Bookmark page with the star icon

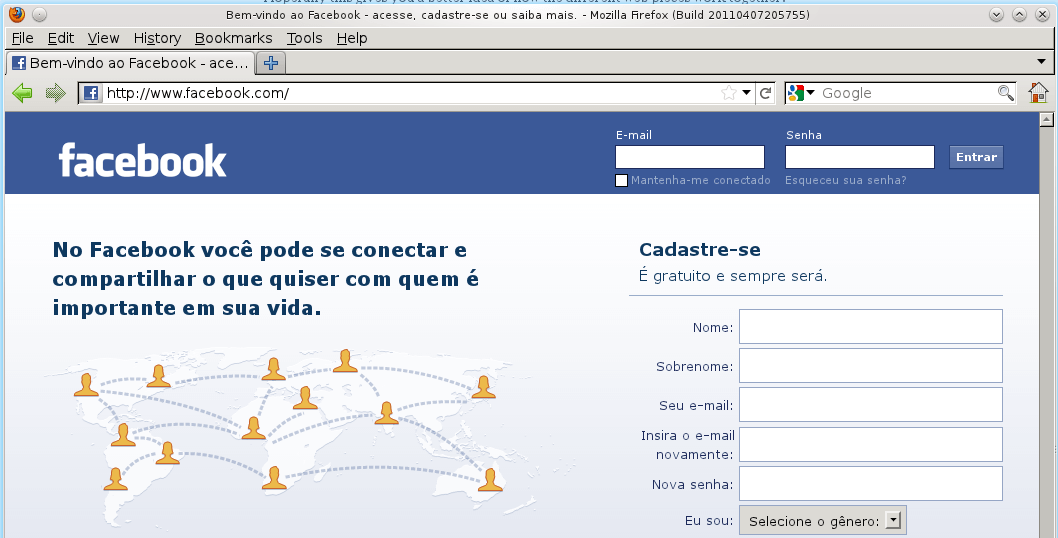click(729, 93)
